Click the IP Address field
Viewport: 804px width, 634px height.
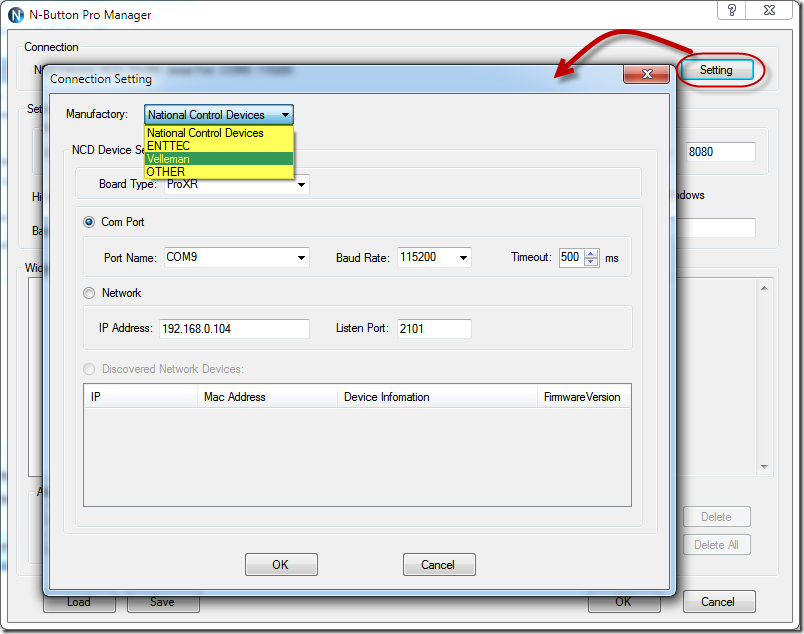pyautogui.click(x=234, y=329)
